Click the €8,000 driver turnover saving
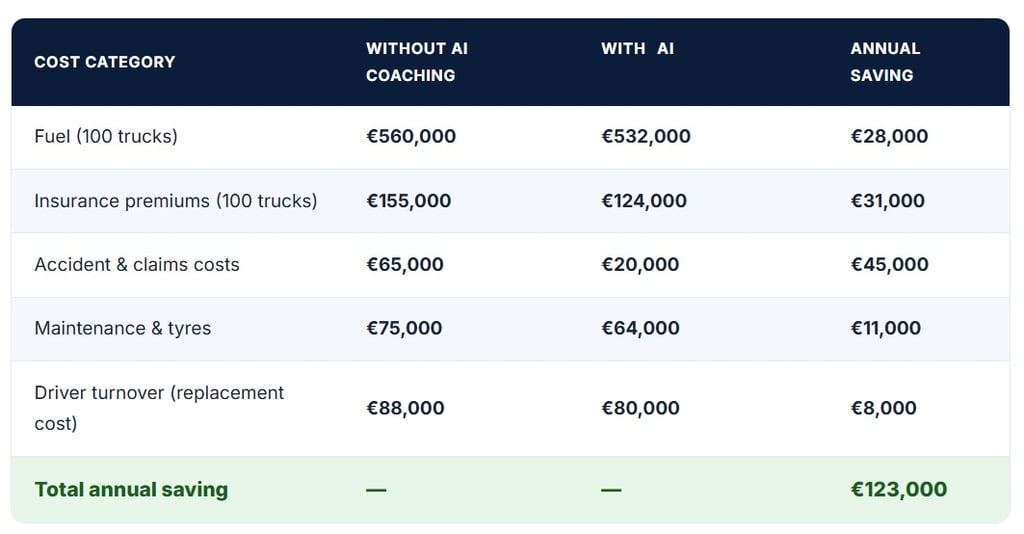Viewport: 1024px width, 534px height. click(883, 408)
